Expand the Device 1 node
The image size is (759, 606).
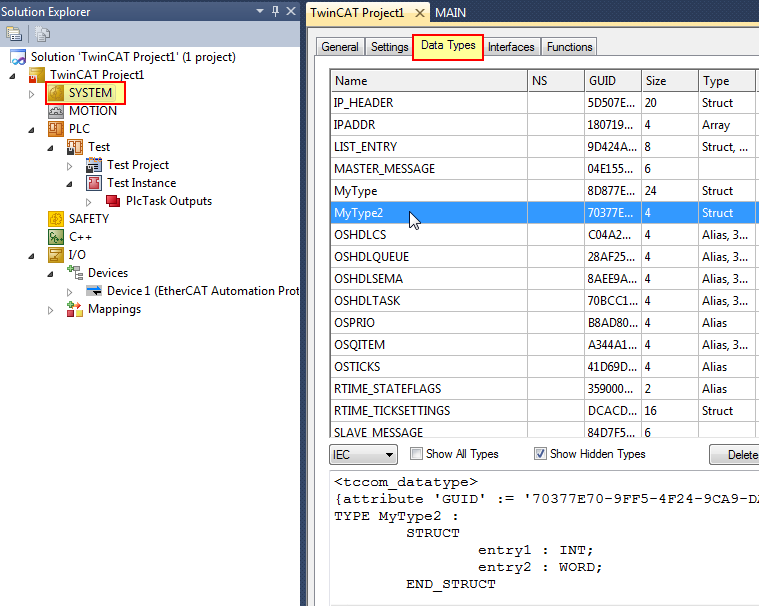point(70,292)
